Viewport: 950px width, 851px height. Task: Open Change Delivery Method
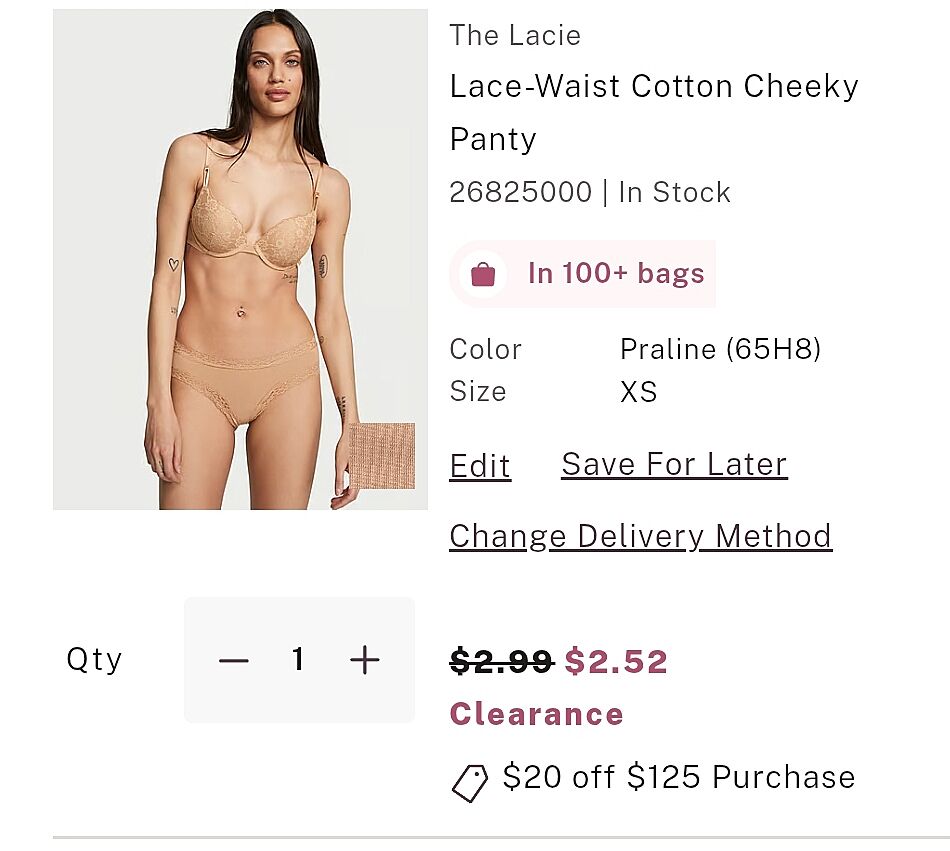point(640,536)
